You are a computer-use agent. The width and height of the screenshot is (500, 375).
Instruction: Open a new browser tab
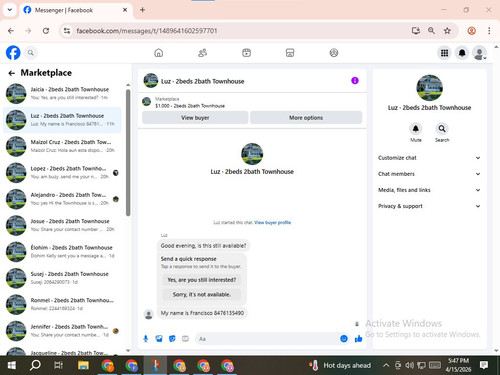[x=142, y=10]
